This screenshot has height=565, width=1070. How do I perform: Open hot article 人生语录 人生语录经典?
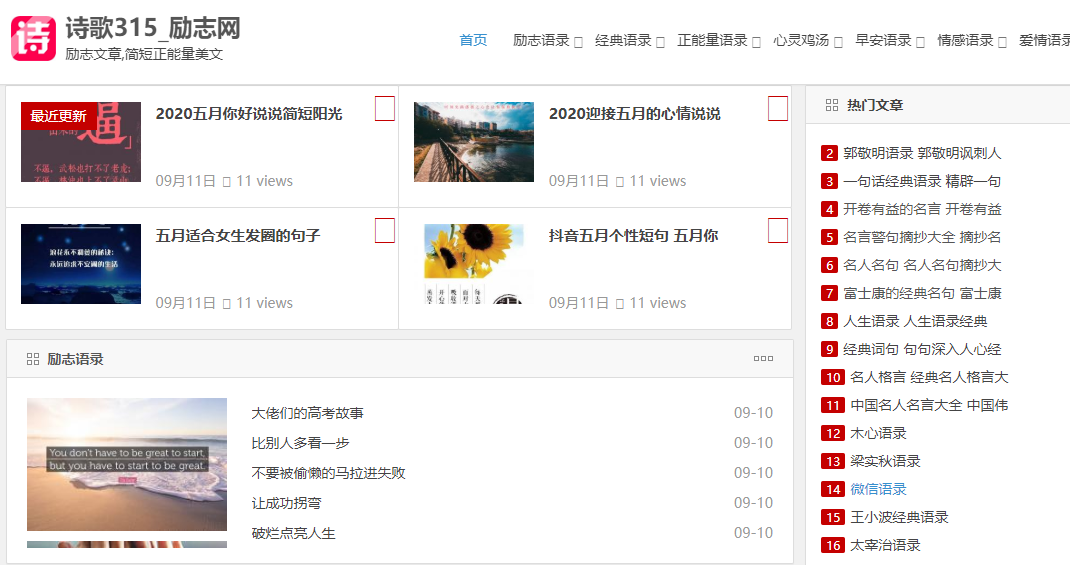915,321
